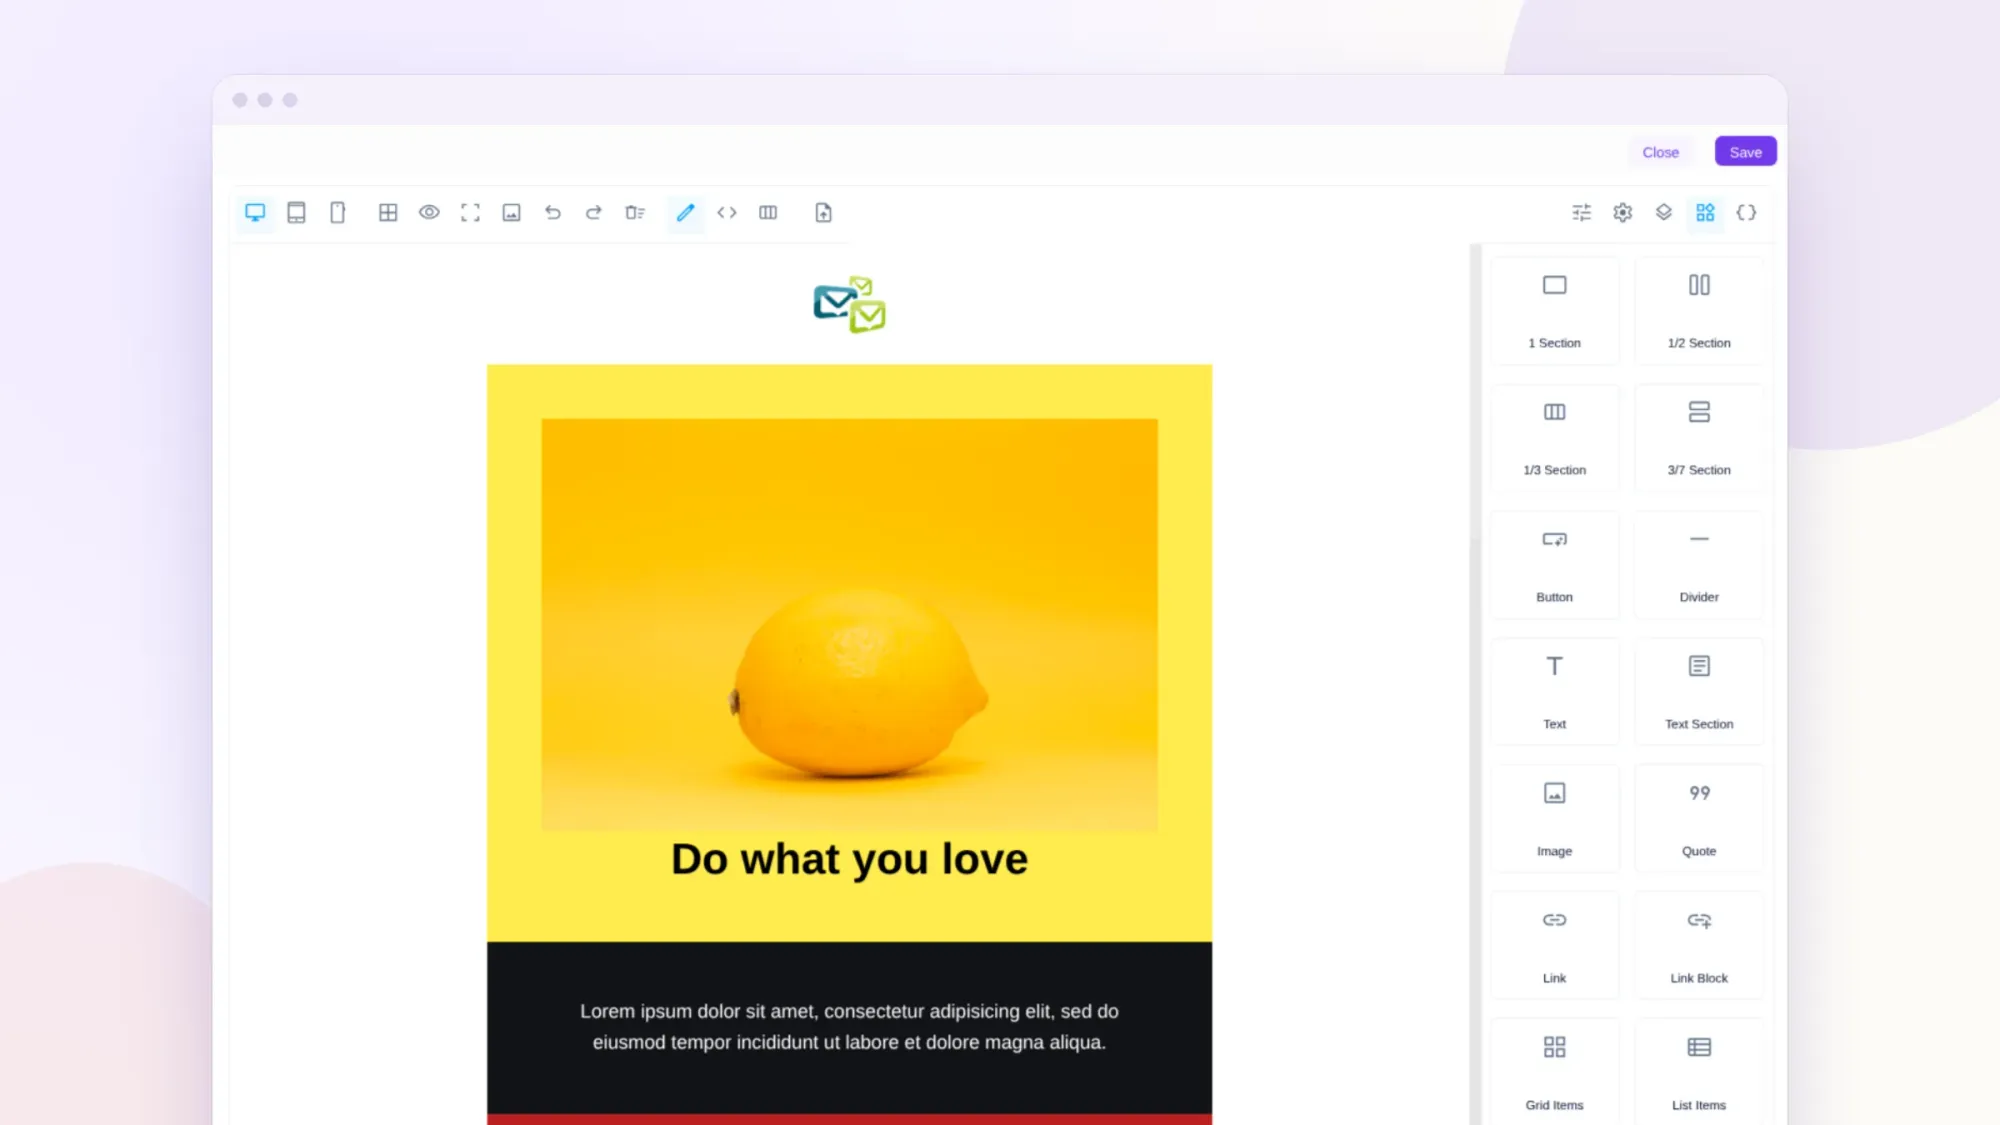2000x1125 pixels.
Task: Select the Grid Items block
Action: (x=1554, y=1072)
